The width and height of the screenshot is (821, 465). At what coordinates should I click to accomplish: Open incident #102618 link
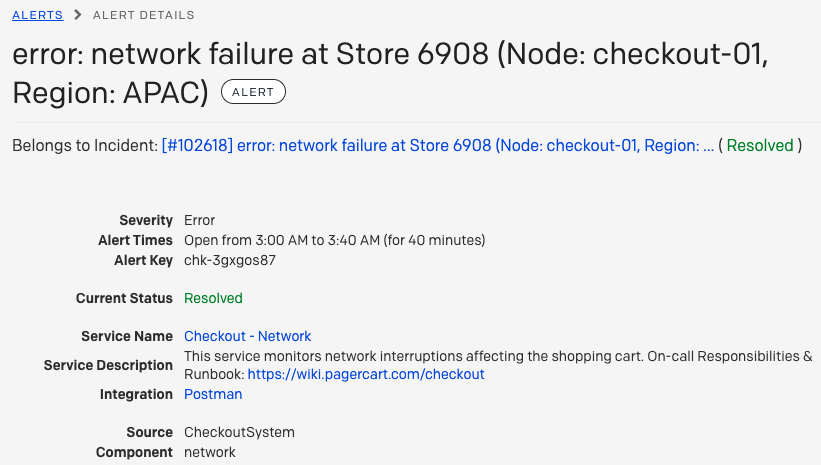pyautogui.click(x=438, y=145)
